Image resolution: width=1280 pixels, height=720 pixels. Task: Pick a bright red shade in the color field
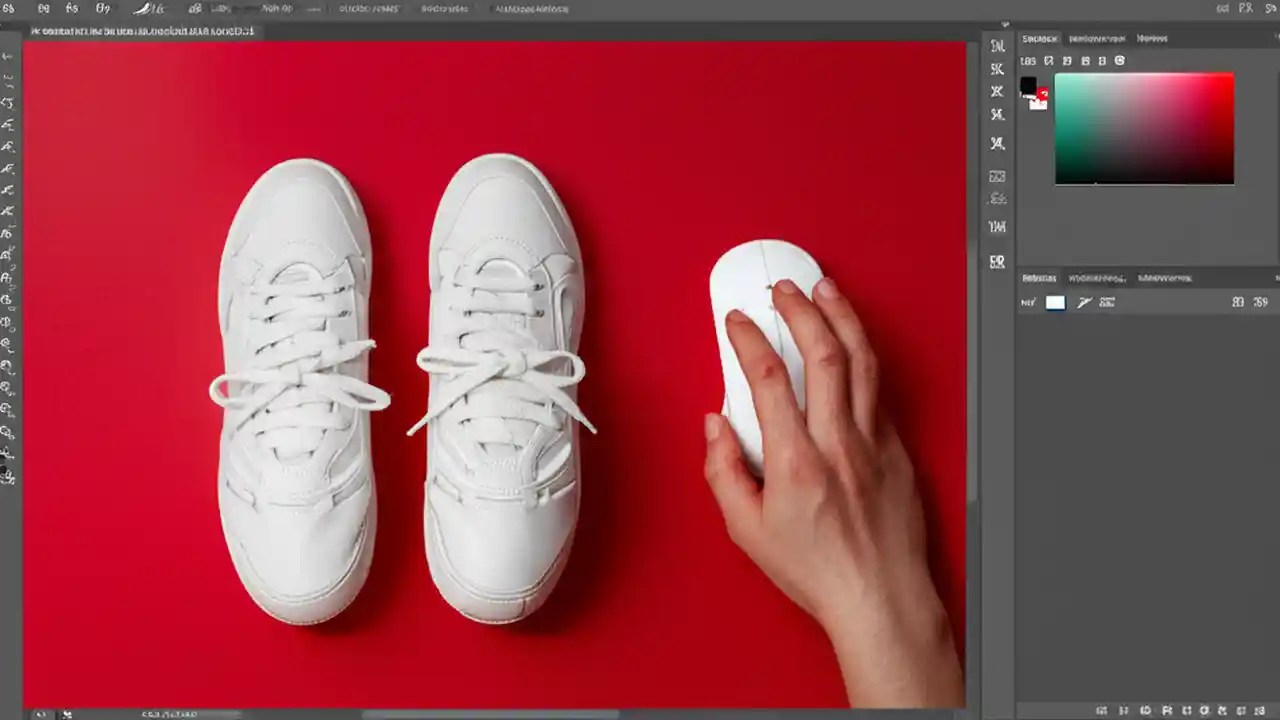[1220, 85]
